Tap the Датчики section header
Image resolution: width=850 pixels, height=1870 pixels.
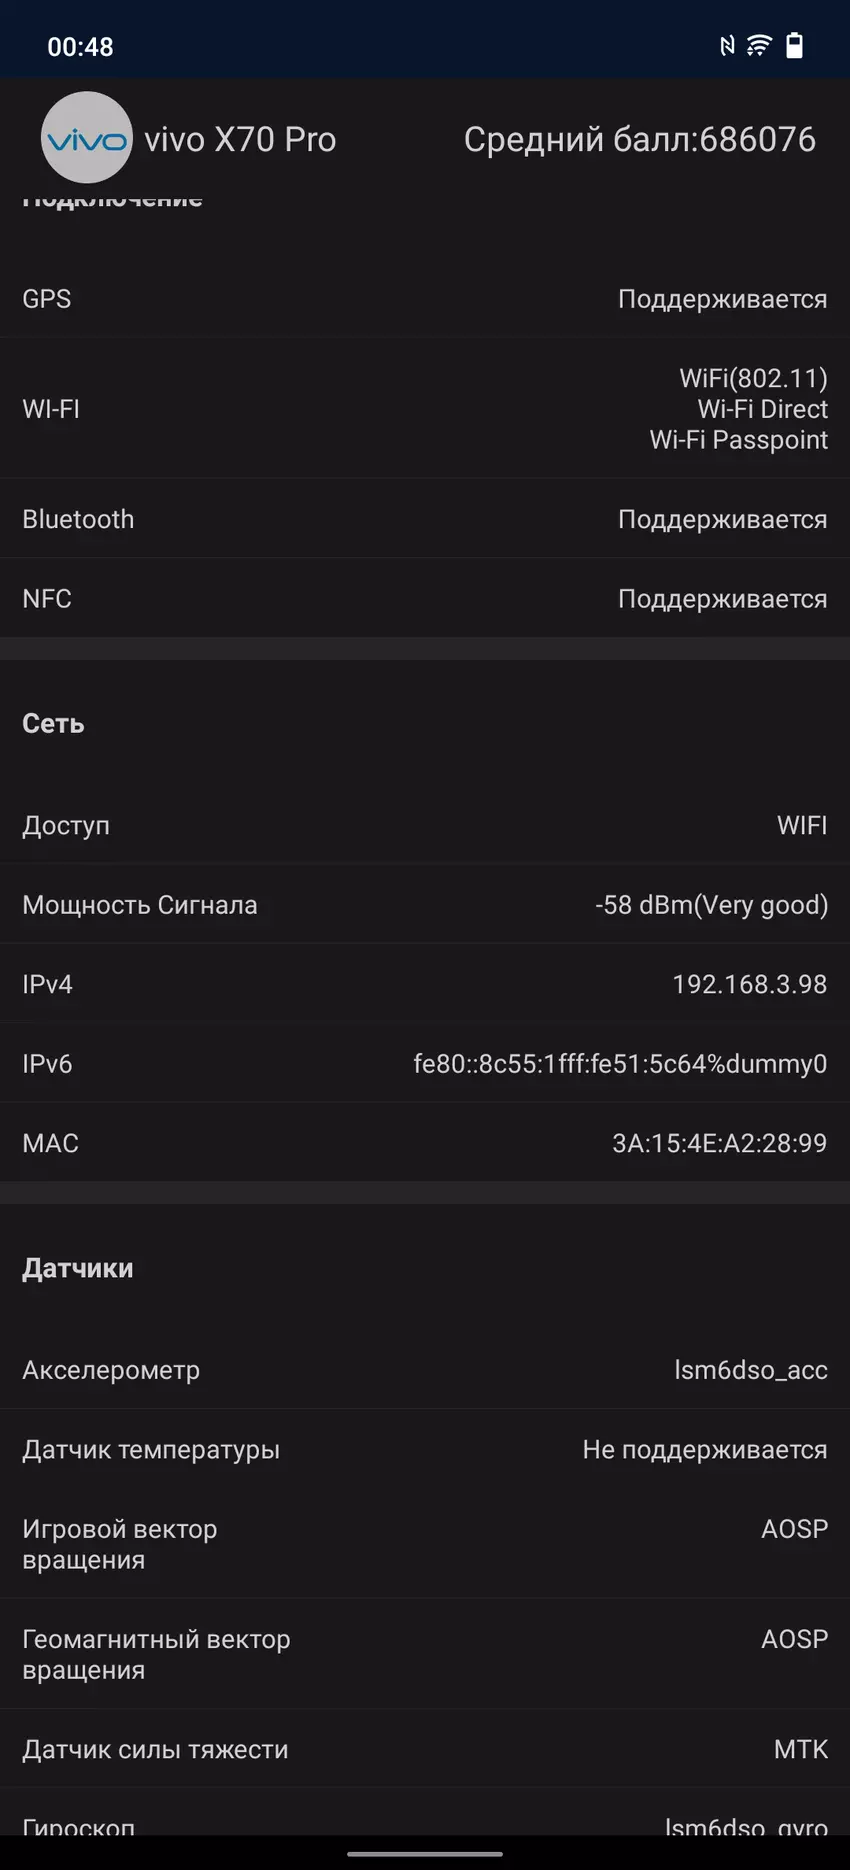[78, 1268]
